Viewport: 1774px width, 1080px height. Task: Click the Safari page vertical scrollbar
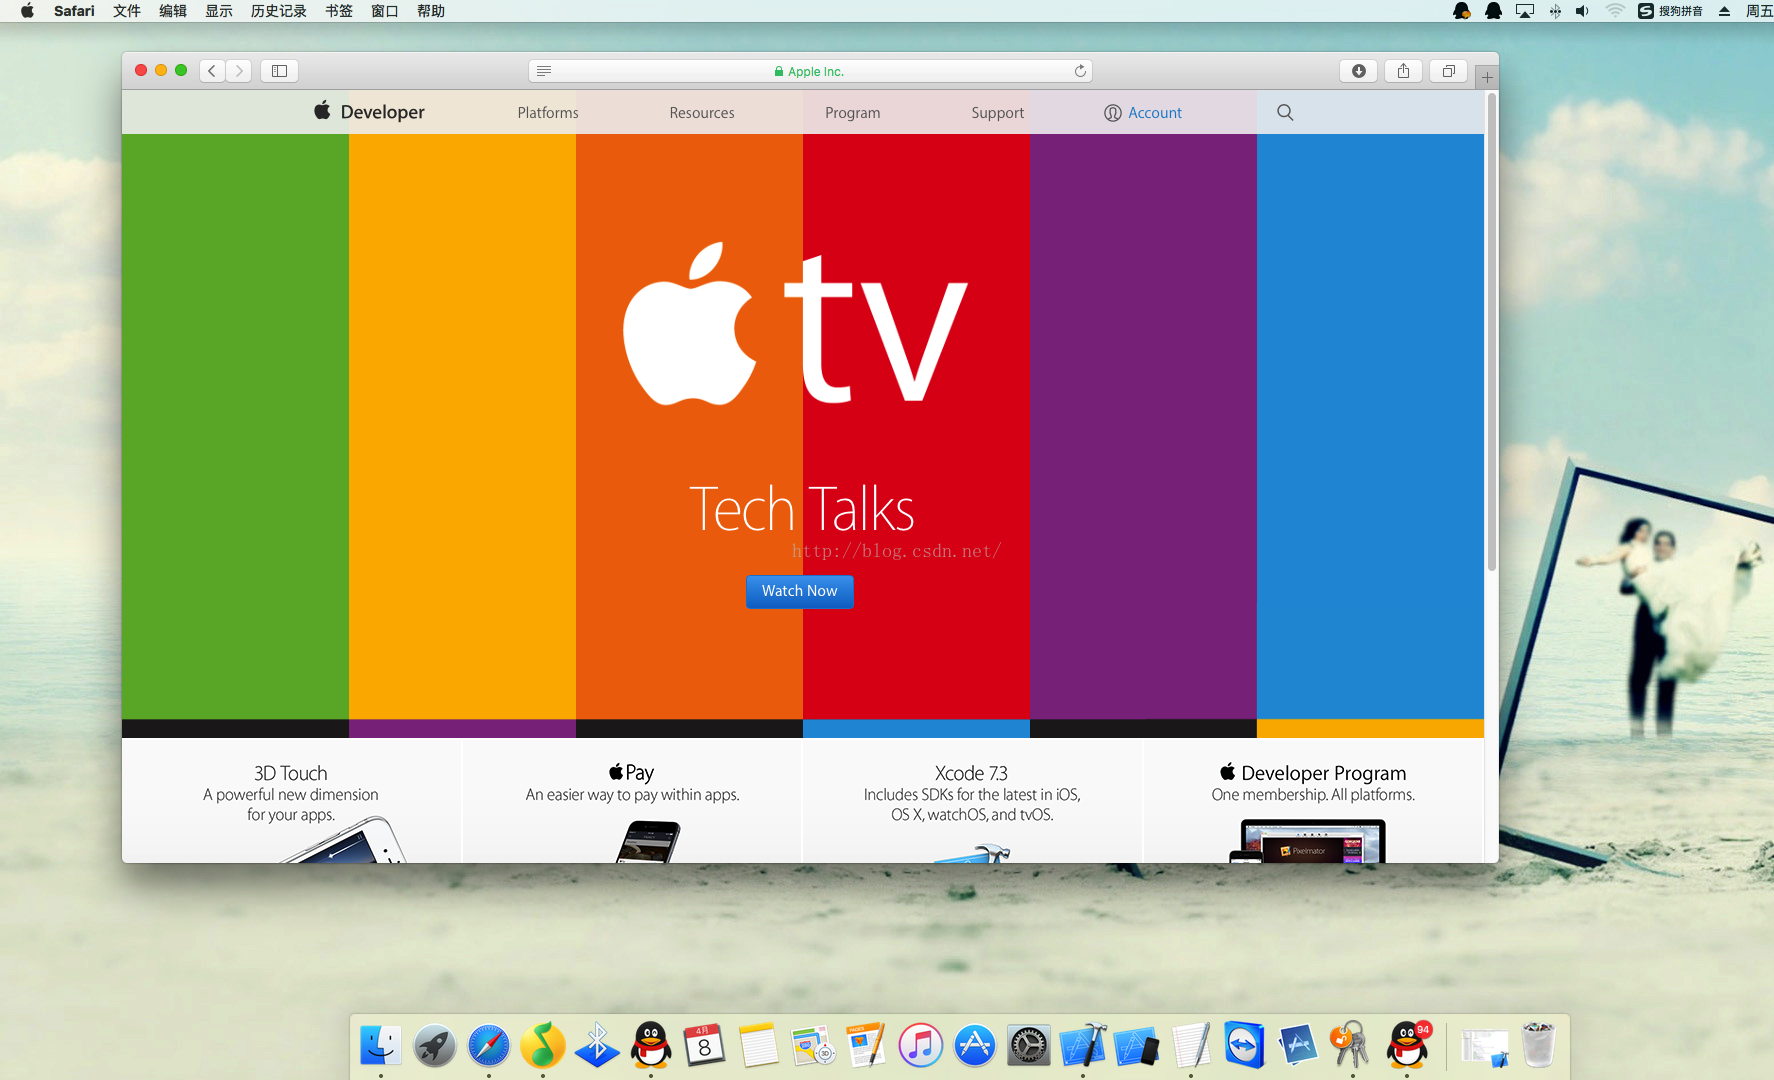1491,333
